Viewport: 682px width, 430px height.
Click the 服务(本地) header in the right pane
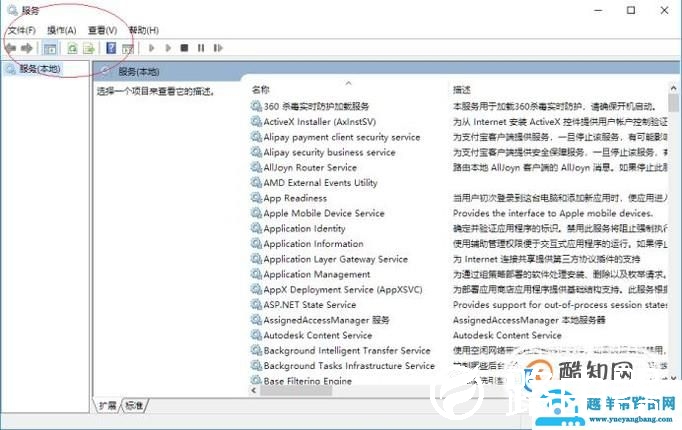139,72
